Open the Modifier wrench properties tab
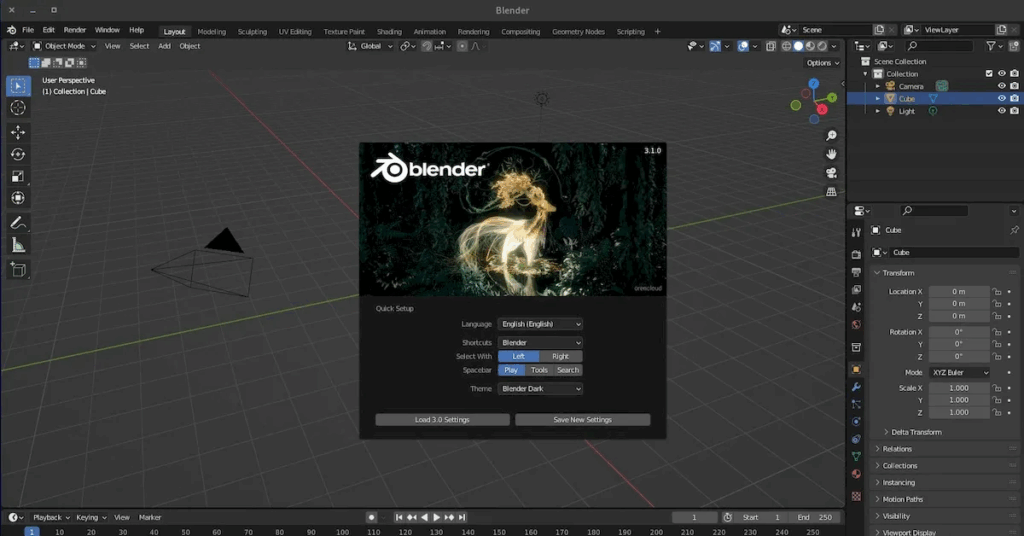The image size is (1024, 536). (x=856, y=387)
